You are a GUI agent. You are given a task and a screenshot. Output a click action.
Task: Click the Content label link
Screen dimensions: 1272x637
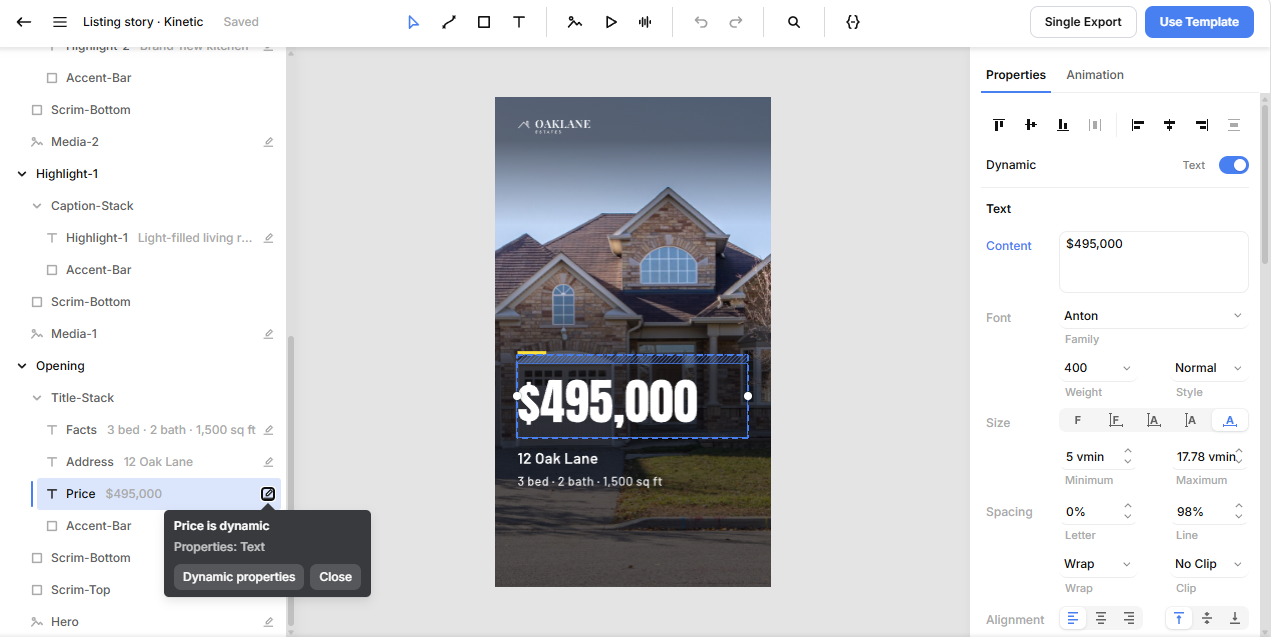pos(1008,246)
